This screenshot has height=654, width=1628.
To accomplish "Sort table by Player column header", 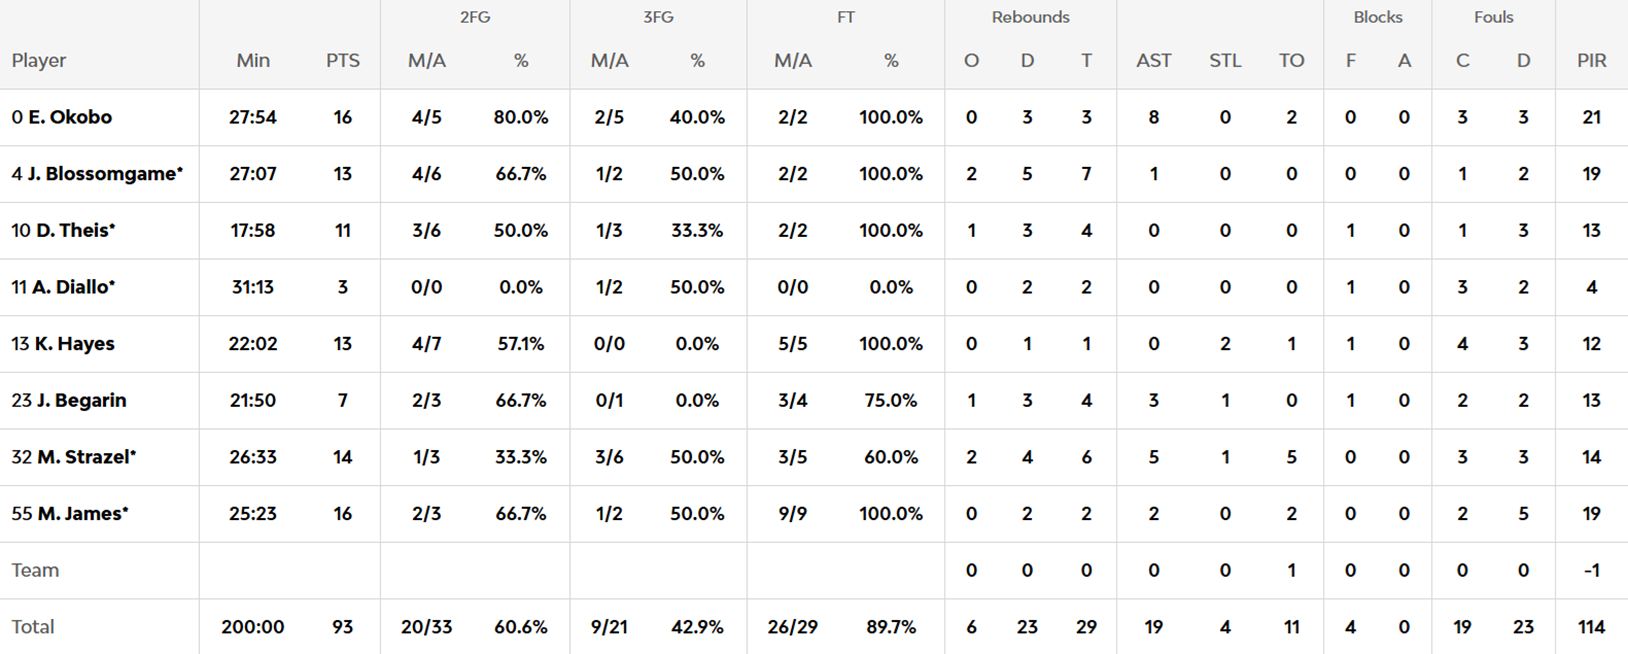I will tap(39, 61).
